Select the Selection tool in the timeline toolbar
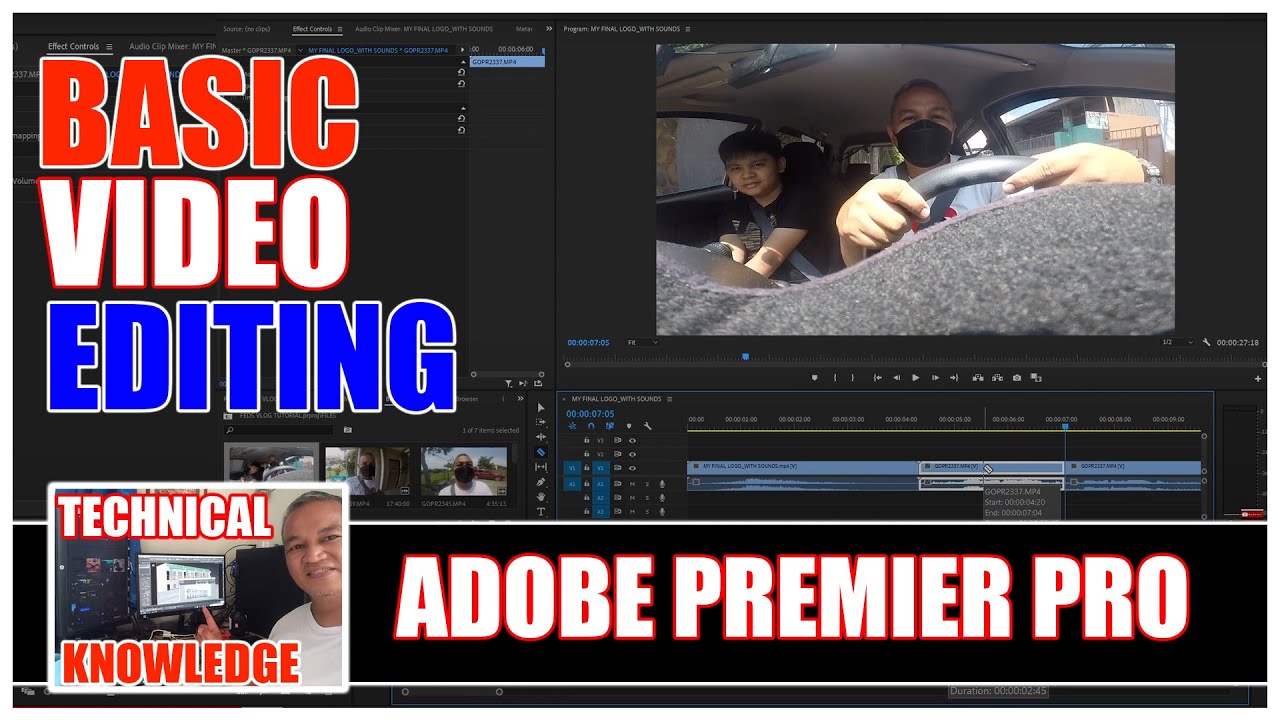This screenshot has height=720, width=1280. [x=541, y=408]
